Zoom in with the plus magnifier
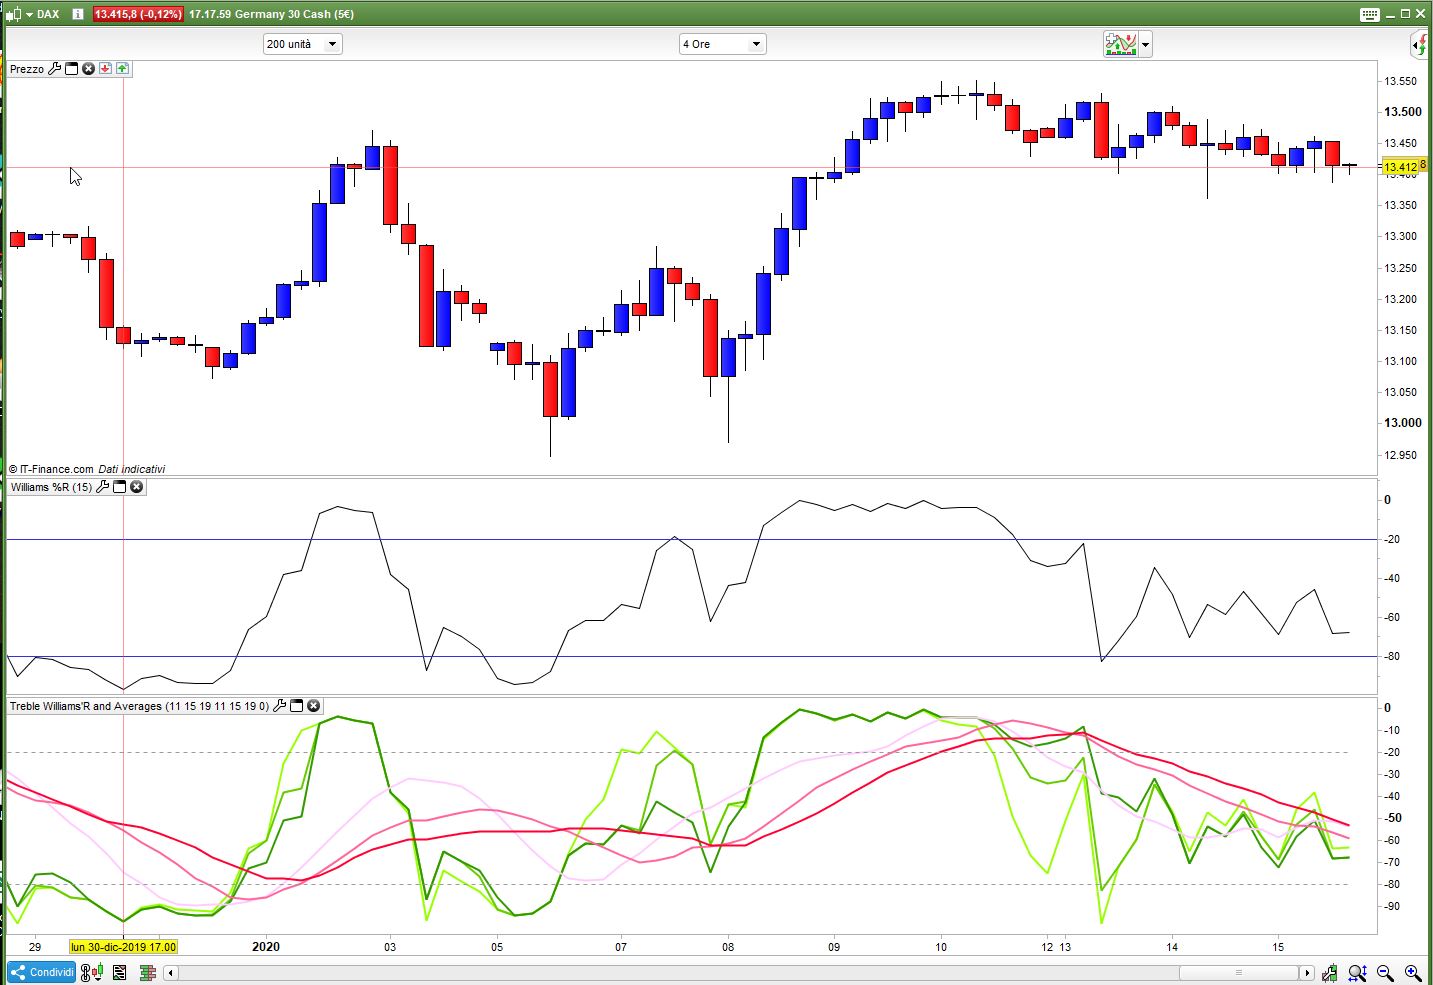 (1413, 972)
